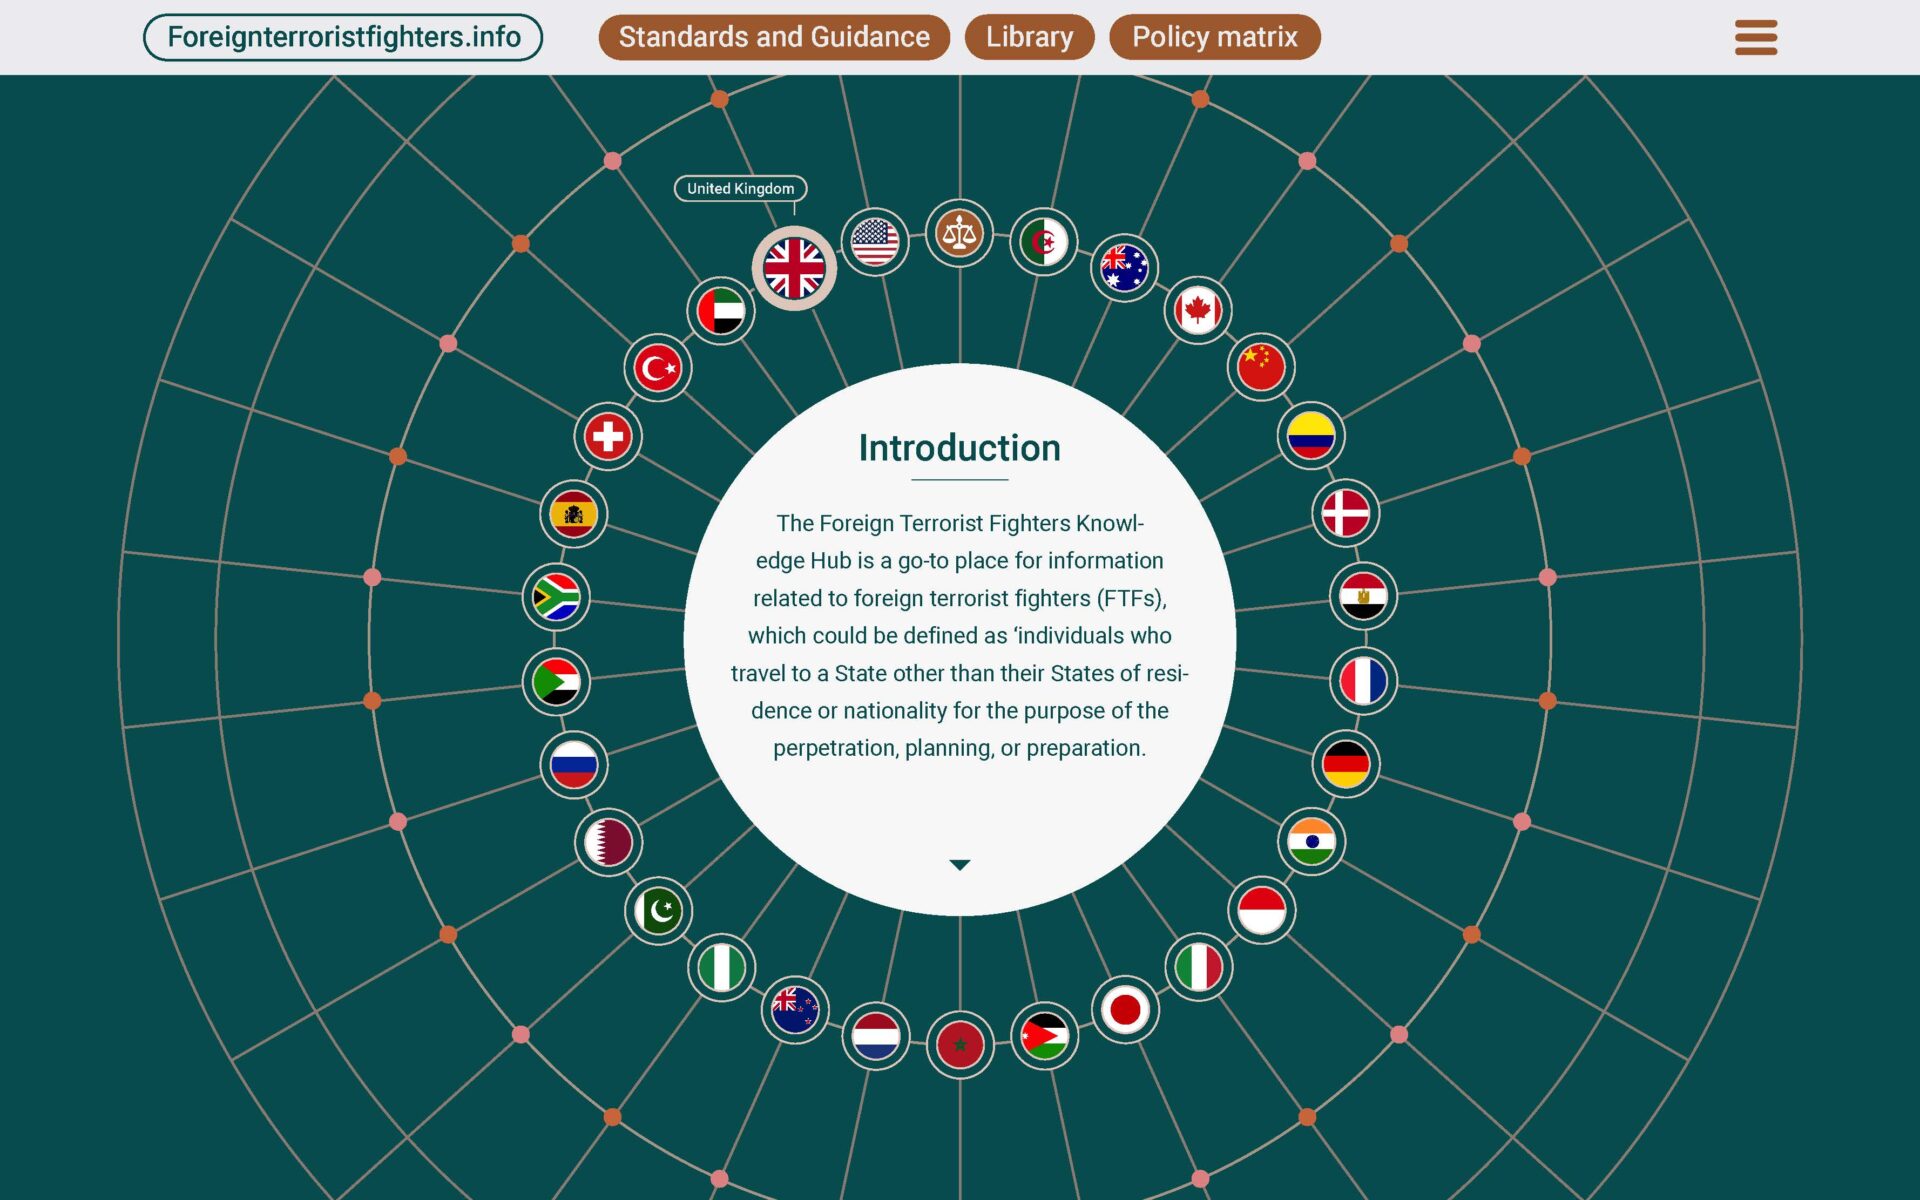Screen dimensions: 1920x1200
Task: Click the South Africa flag icon
Action: 556,597
